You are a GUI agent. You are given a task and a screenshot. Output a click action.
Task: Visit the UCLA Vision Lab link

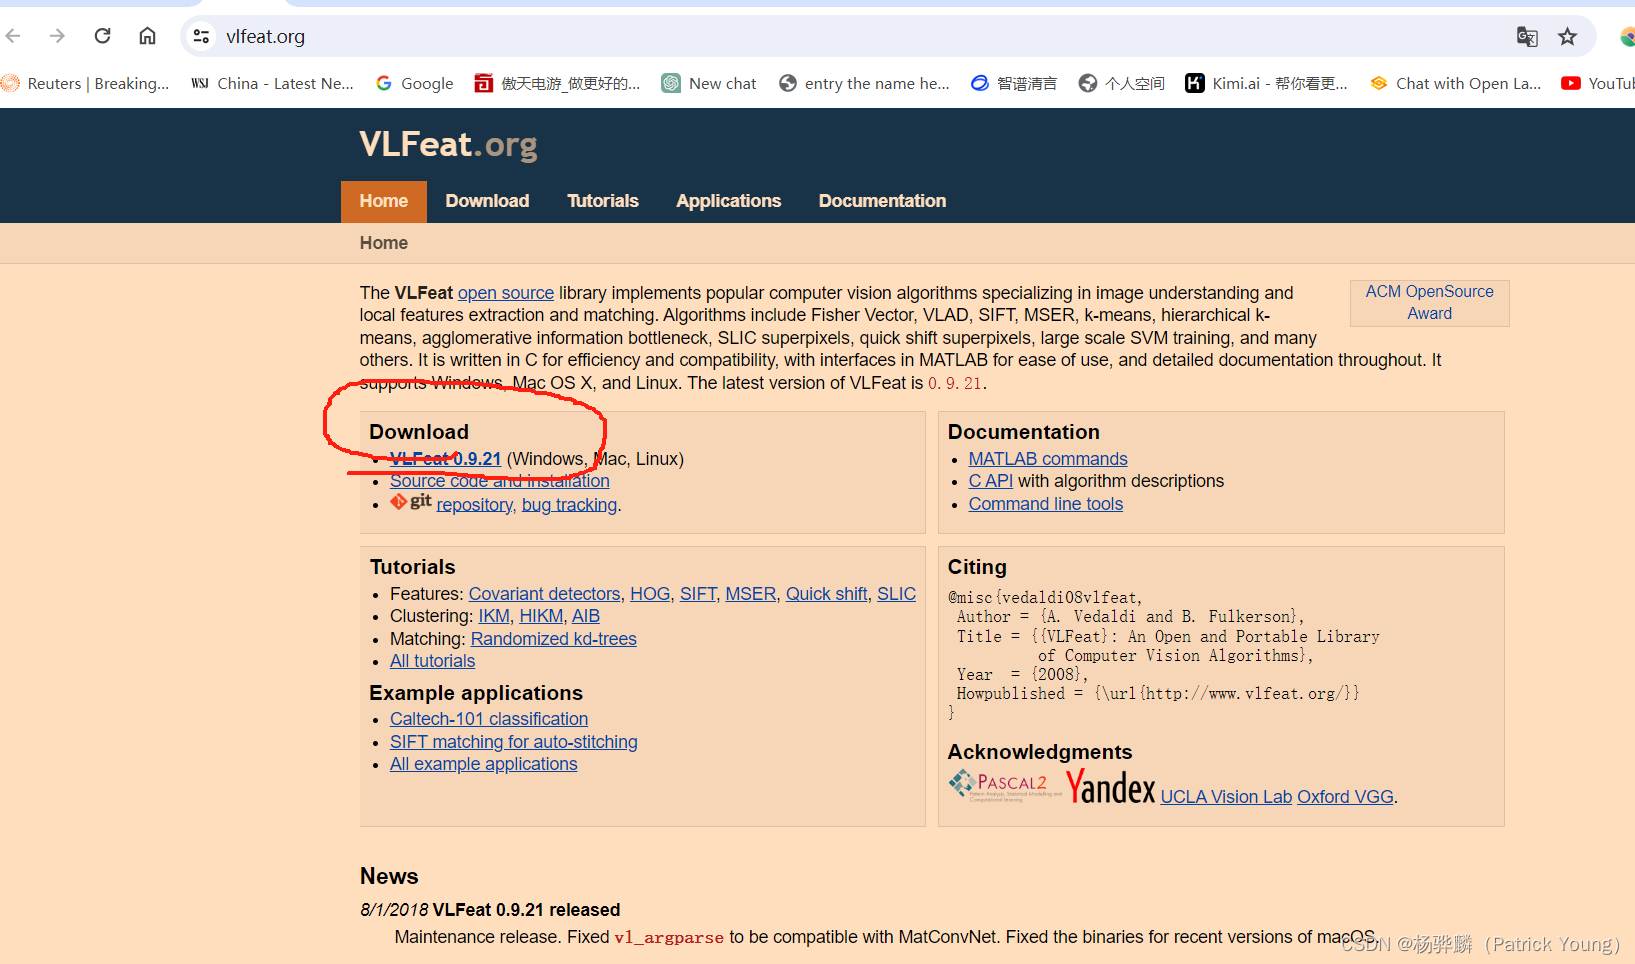click(x=1226, y=797)
